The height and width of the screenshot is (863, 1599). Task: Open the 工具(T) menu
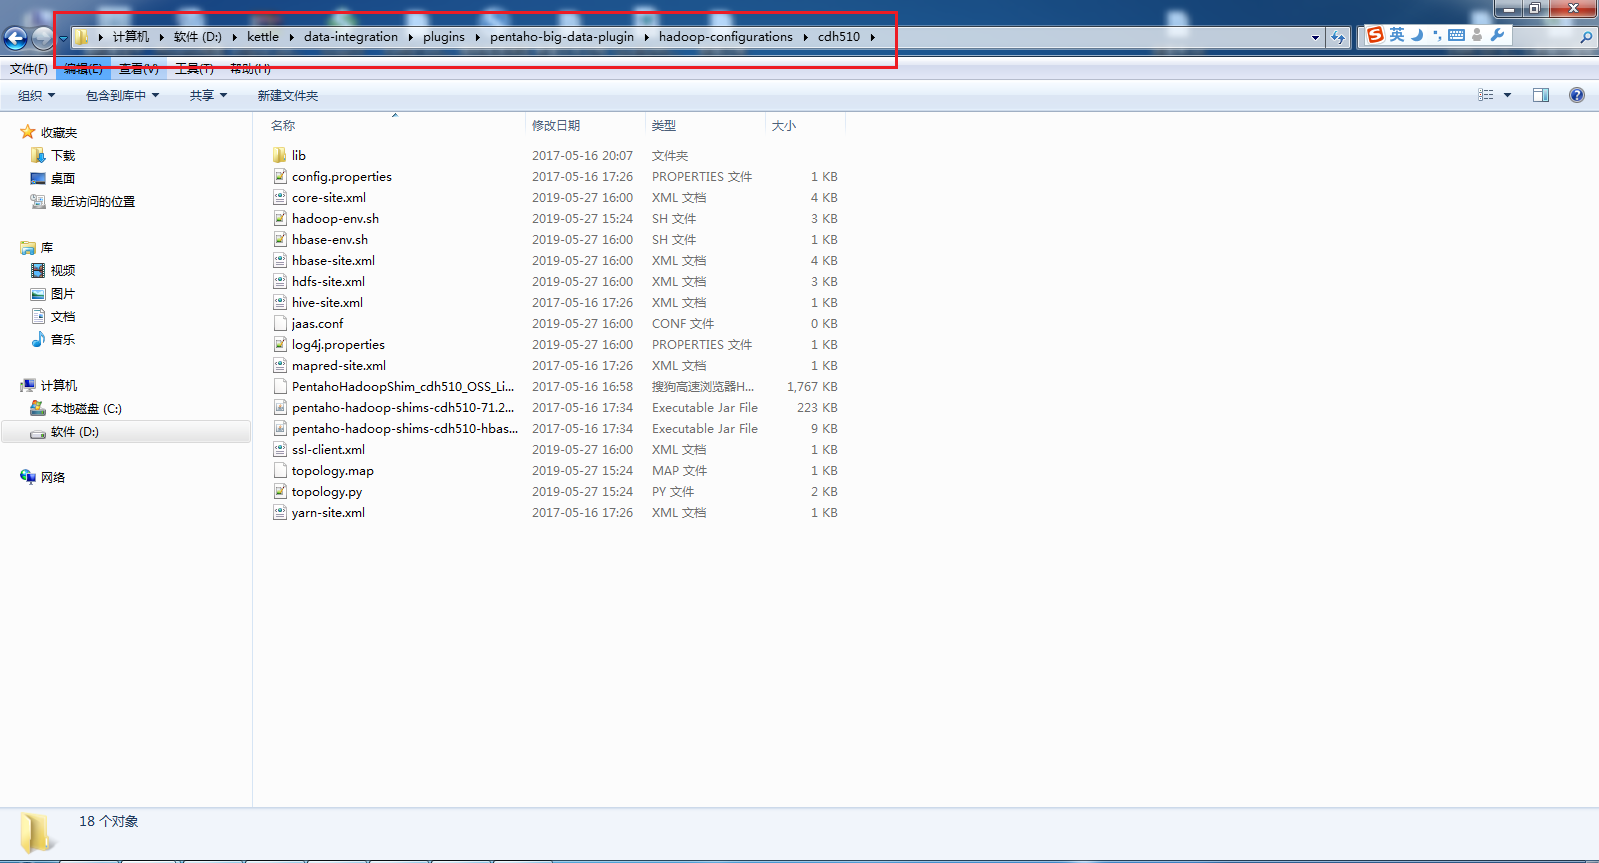(194, 69)
